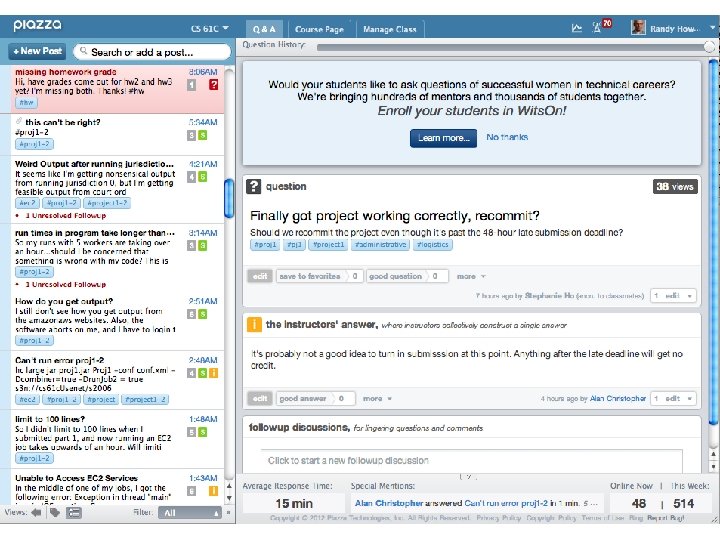This screenshot has width=720, height=540.
Task: Click the orange instructors' answer icon
Action: (x=254, y=324)
